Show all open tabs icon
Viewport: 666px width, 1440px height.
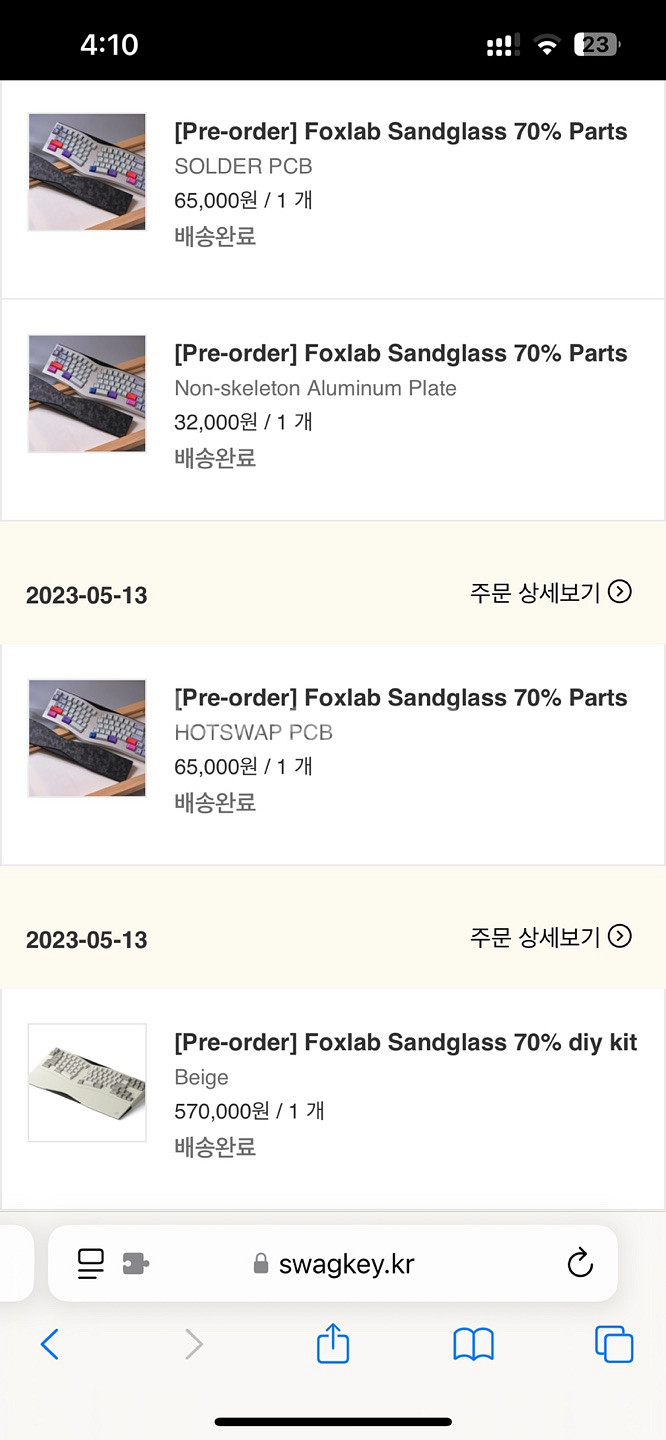tap(614, 1345)
